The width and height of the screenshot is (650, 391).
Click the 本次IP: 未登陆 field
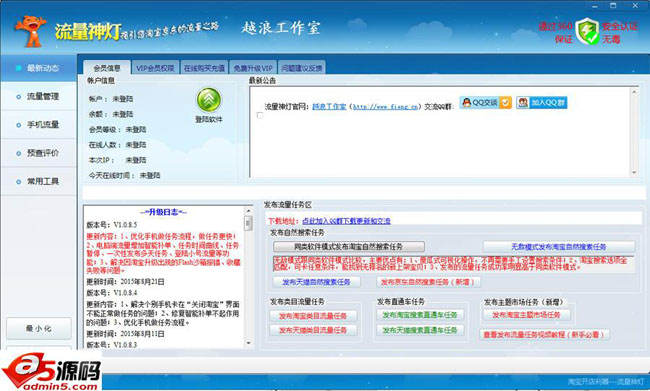(x=117, y=160)
